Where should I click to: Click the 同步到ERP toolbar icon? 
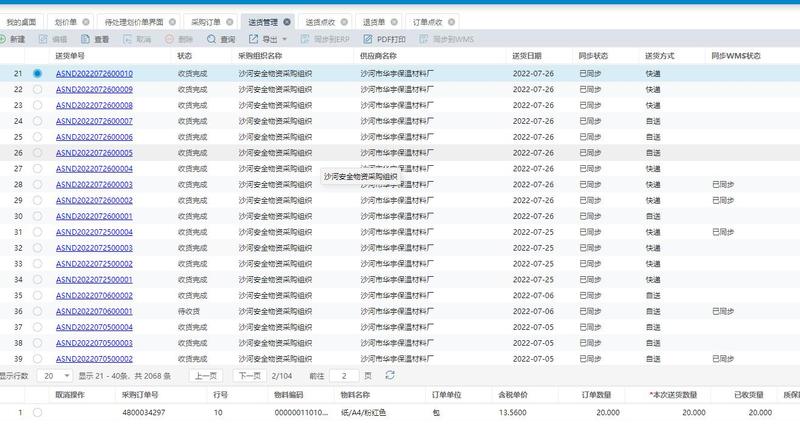305,39
